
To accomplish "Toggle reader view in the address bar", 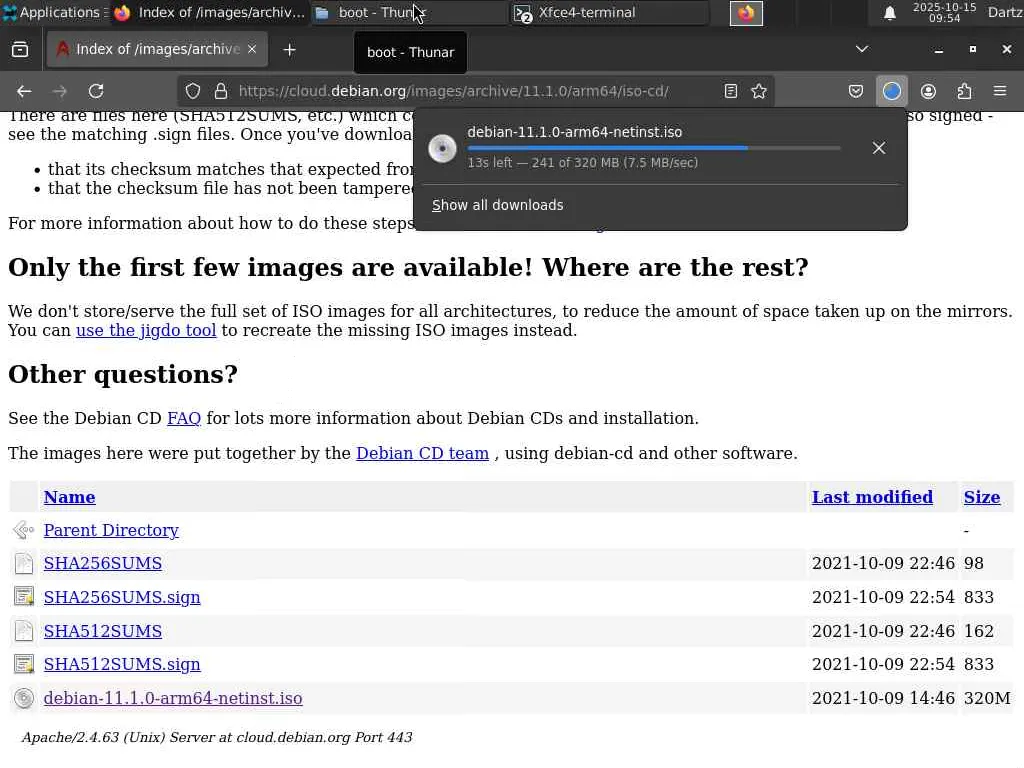I will pyautogui.click(x=731, y=91).
